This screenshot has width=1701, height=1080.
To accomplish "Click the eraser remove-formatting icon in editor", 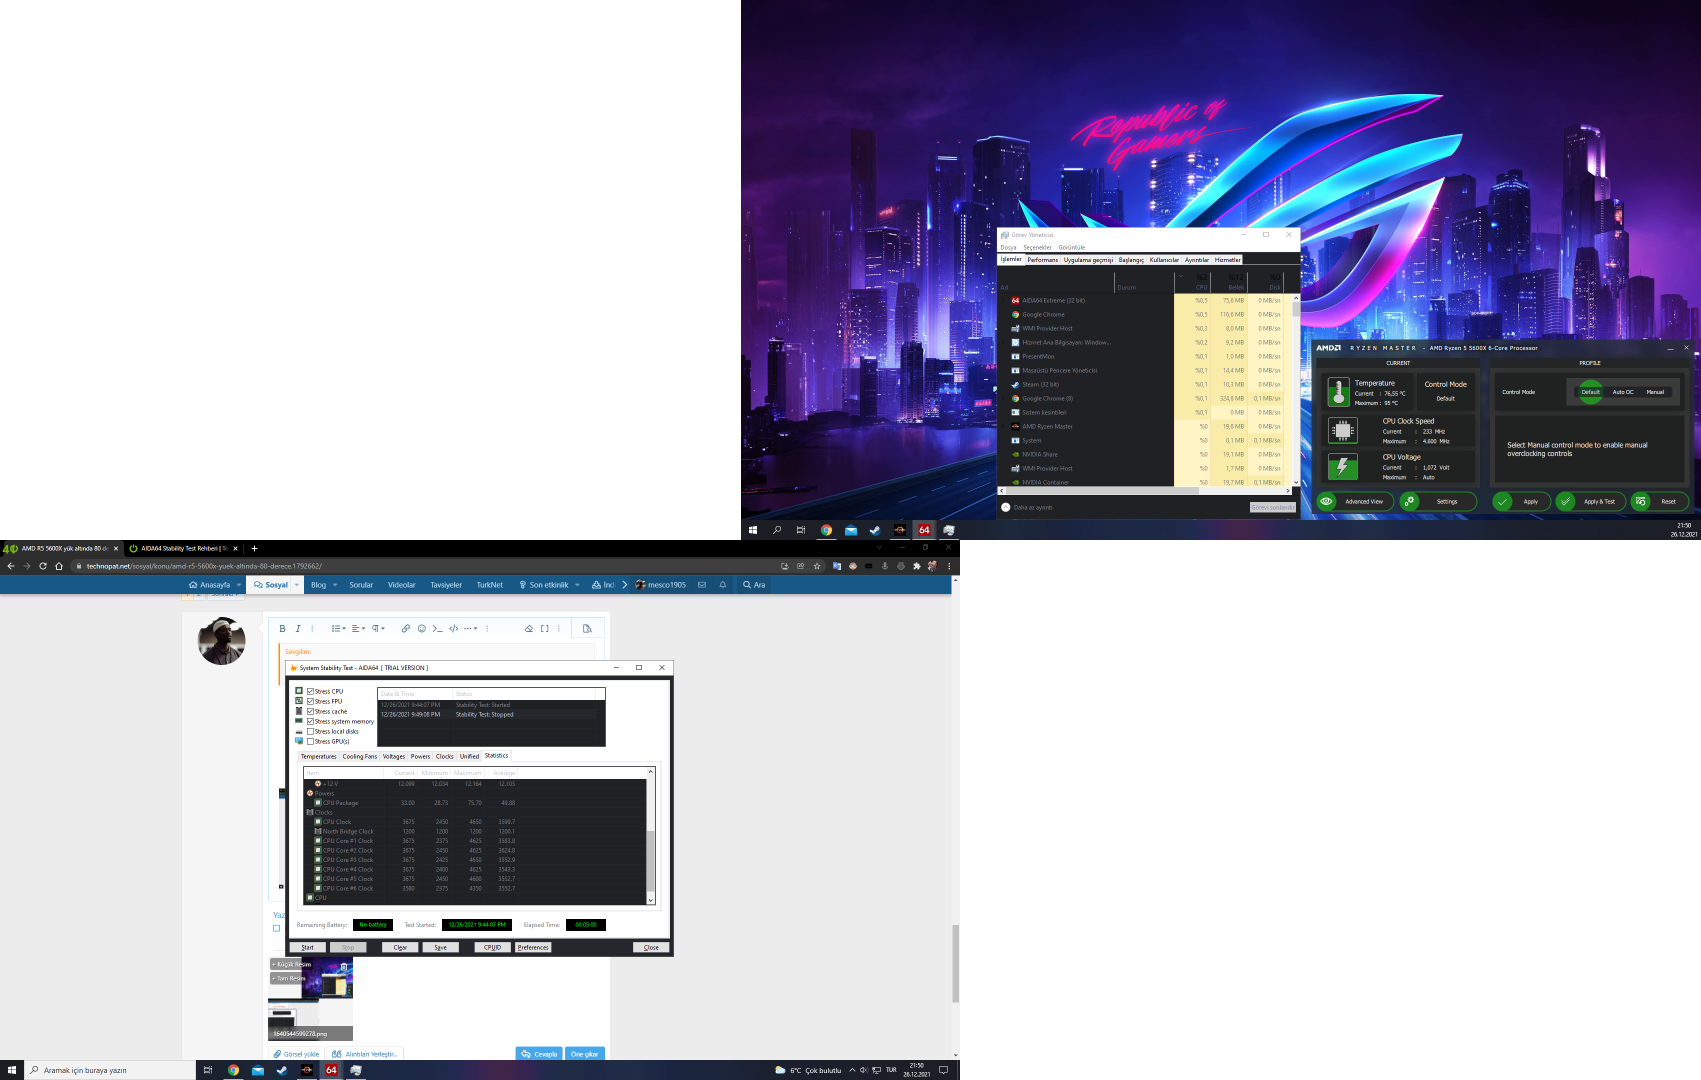I will pos(529,629).
